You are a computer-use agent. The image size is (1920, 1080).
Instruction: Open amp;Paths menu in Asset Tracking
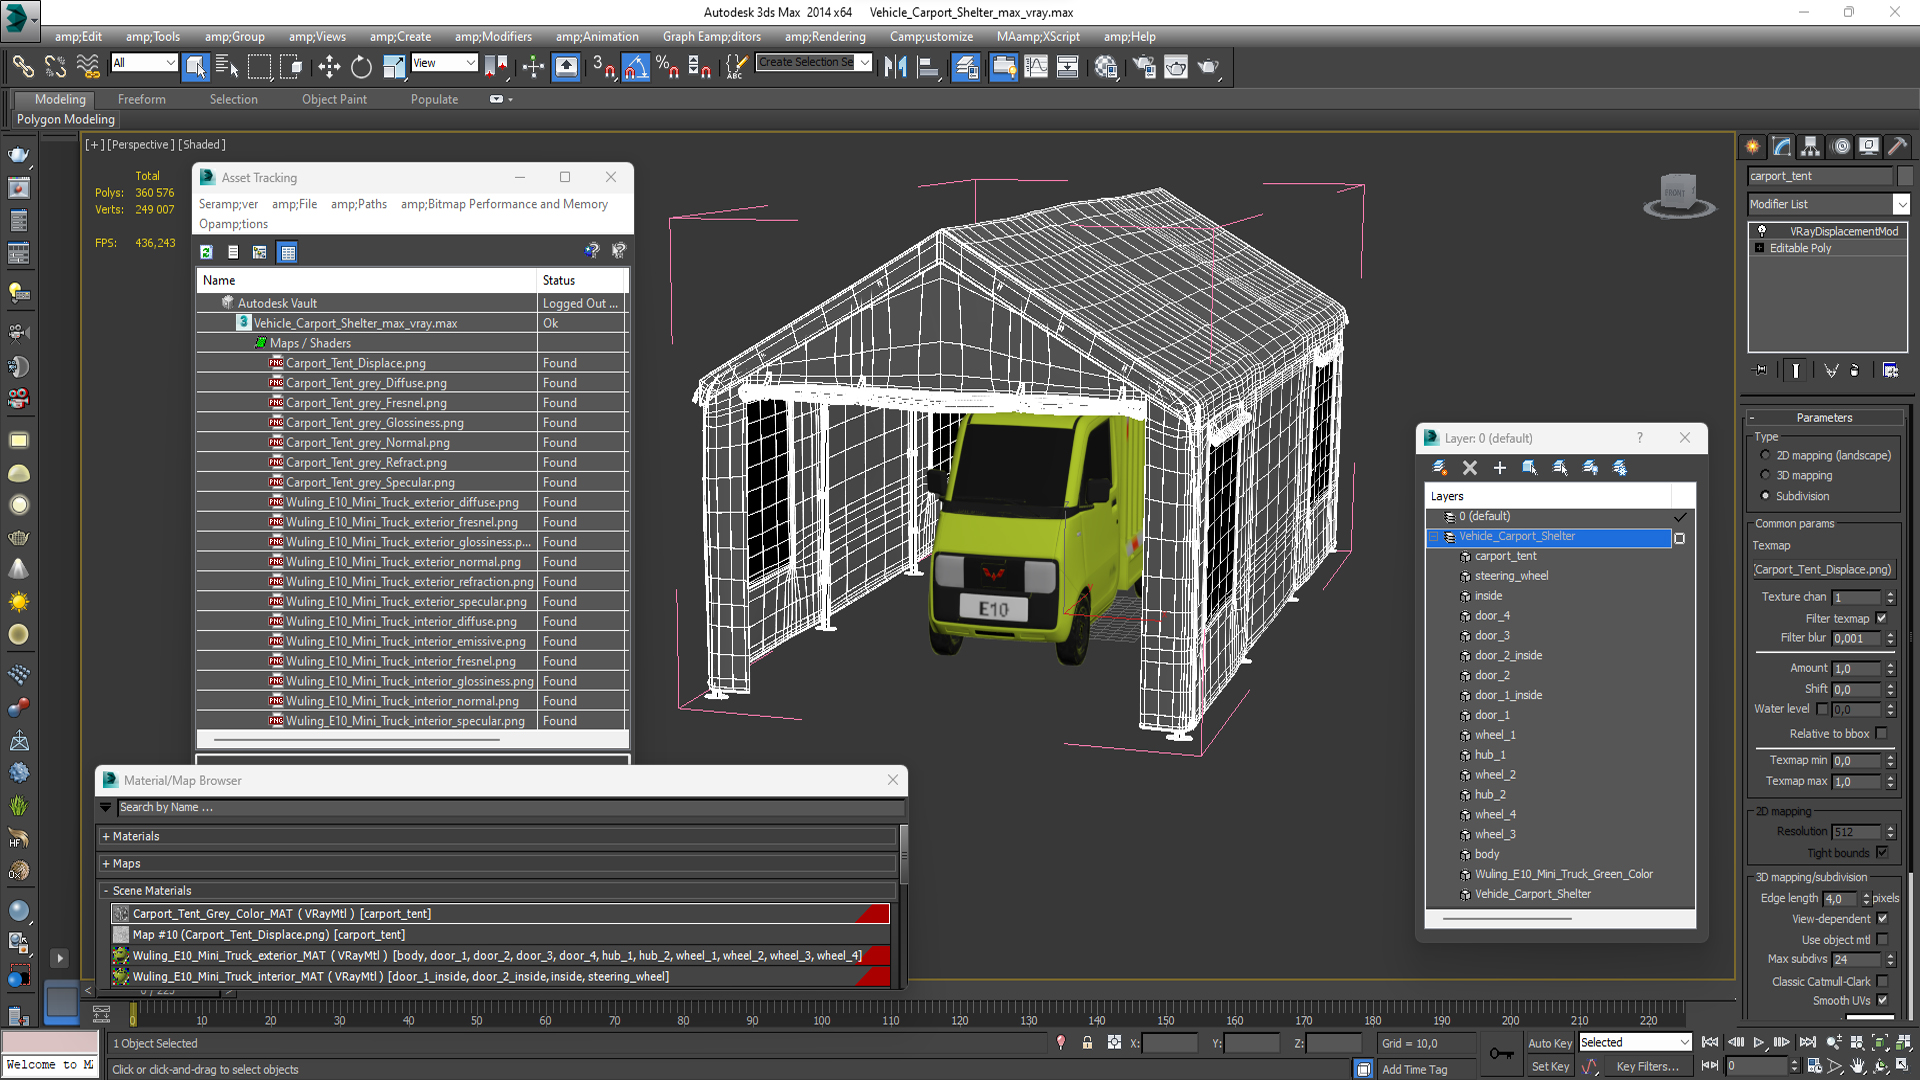pyautogui.click(x=359, y=204)
